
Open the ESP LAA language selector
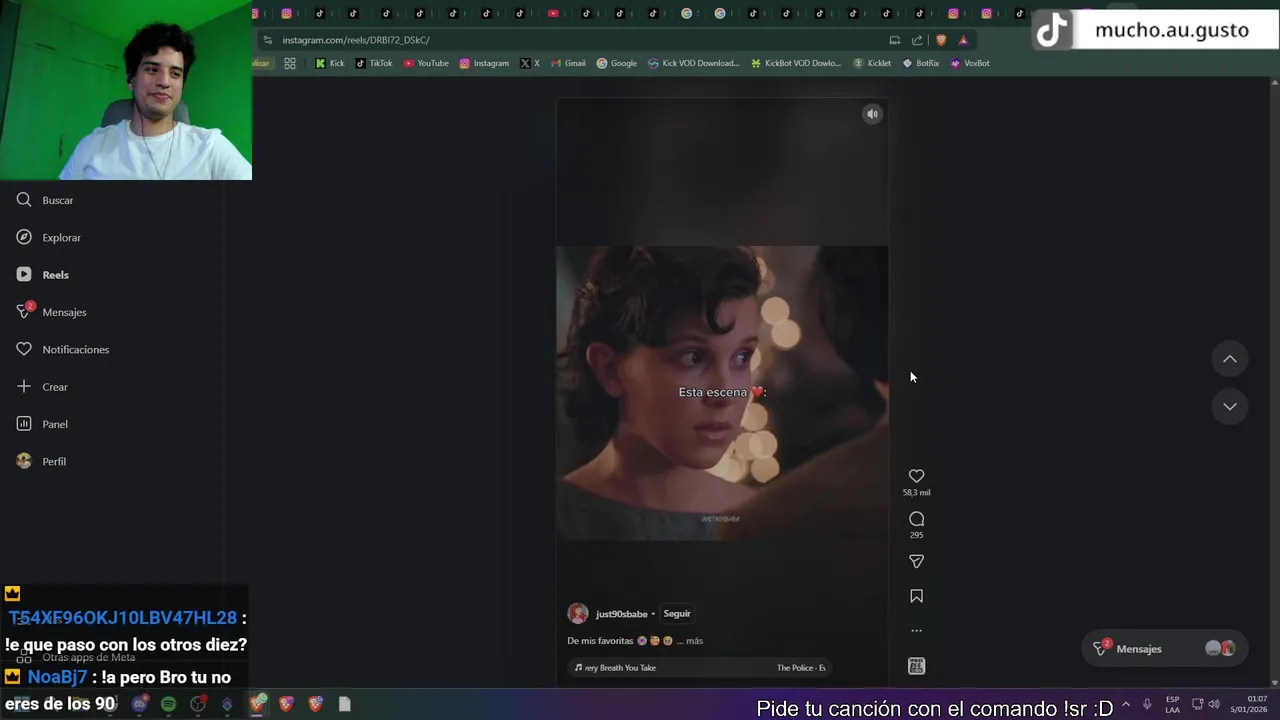click(x=1172, y=704)
